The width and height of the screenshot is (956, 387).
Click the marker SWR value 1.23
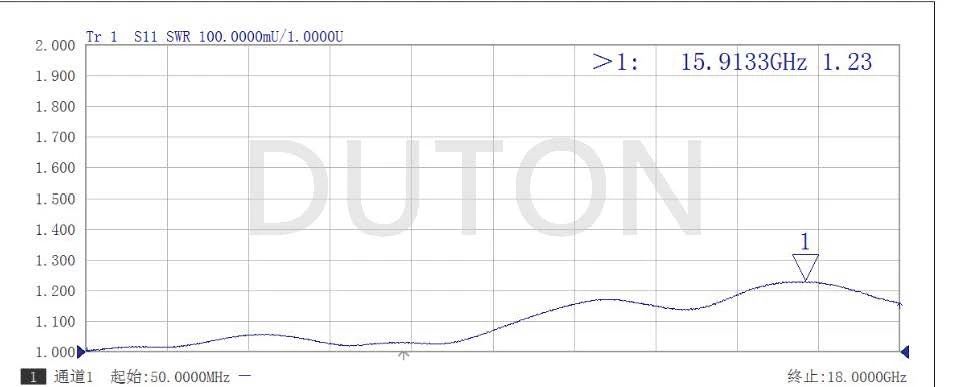pos(847,62)
